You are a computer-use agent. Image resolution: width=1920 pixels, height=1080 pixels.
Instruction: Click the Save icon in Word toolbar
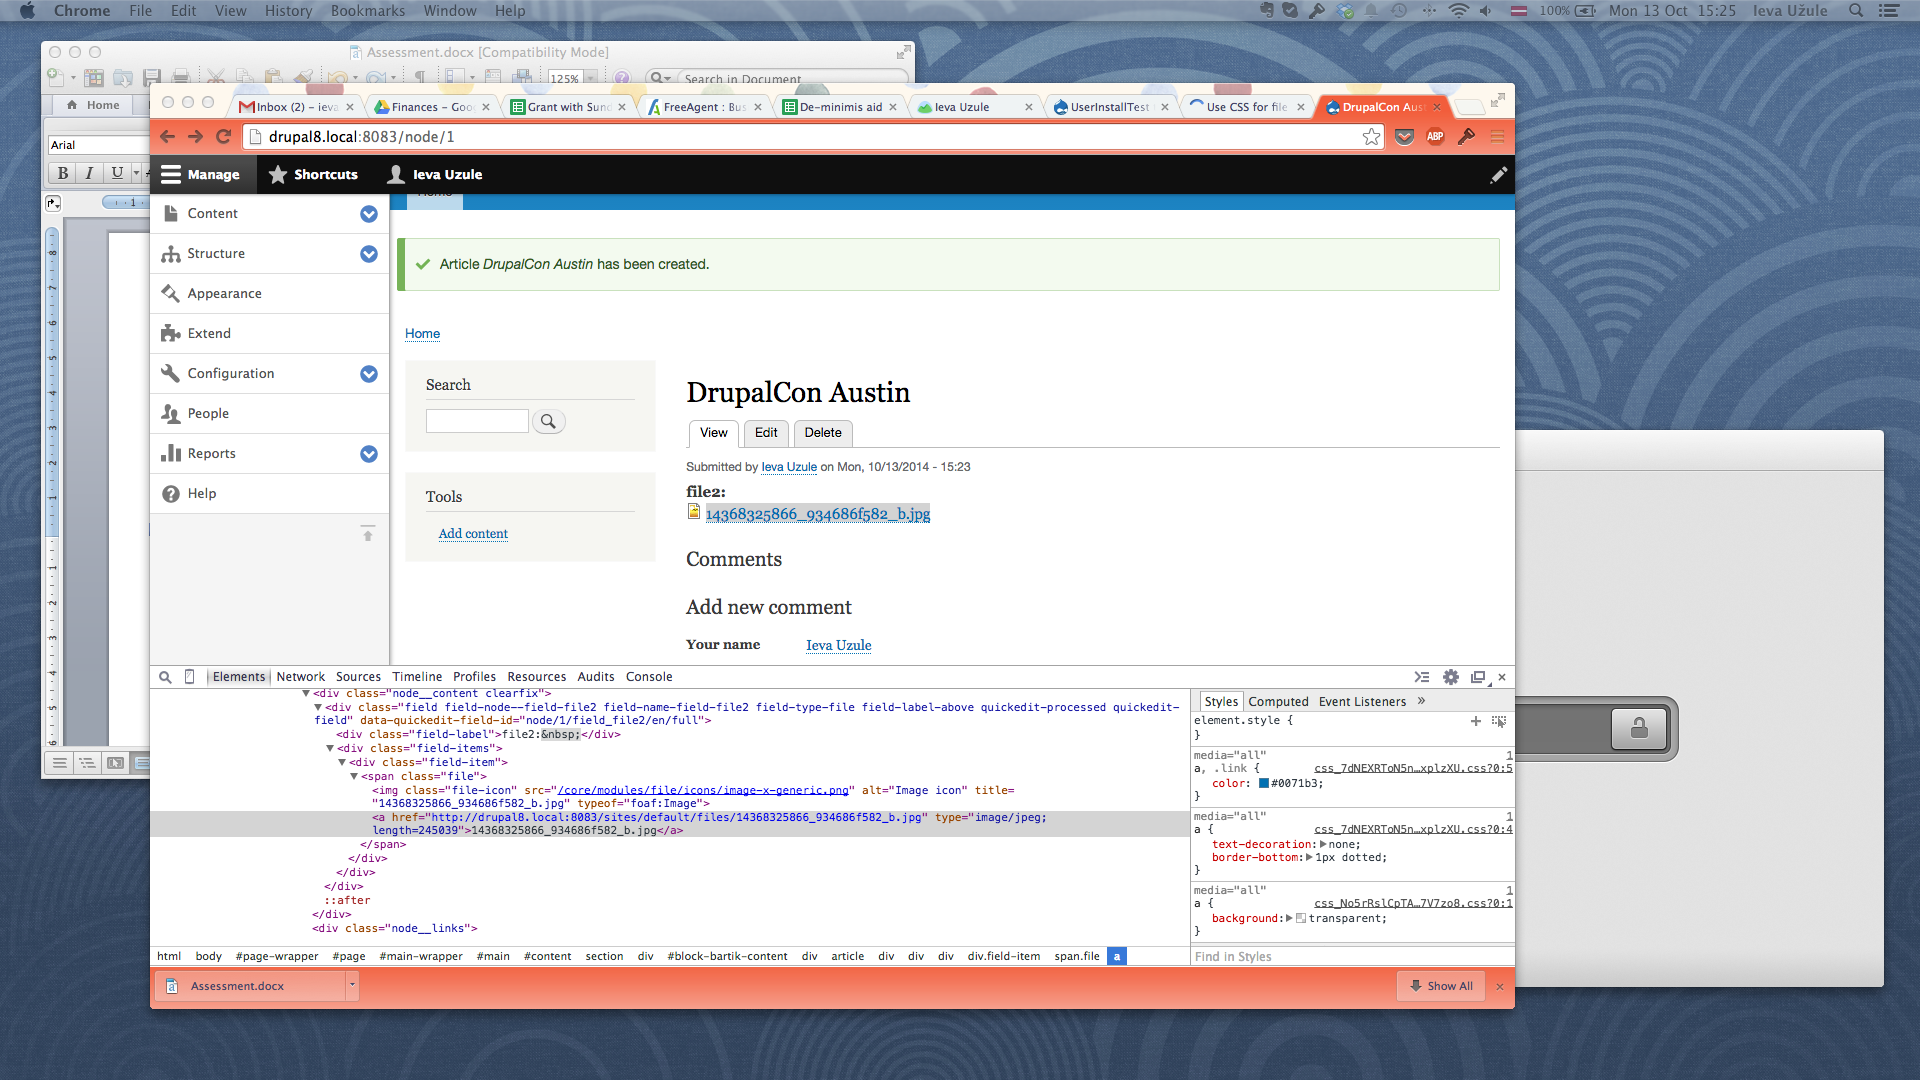click(x=152, y=77)
